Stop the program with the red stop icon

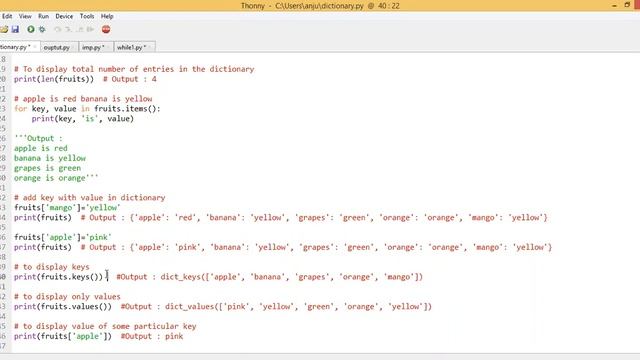tap(106, 29)
